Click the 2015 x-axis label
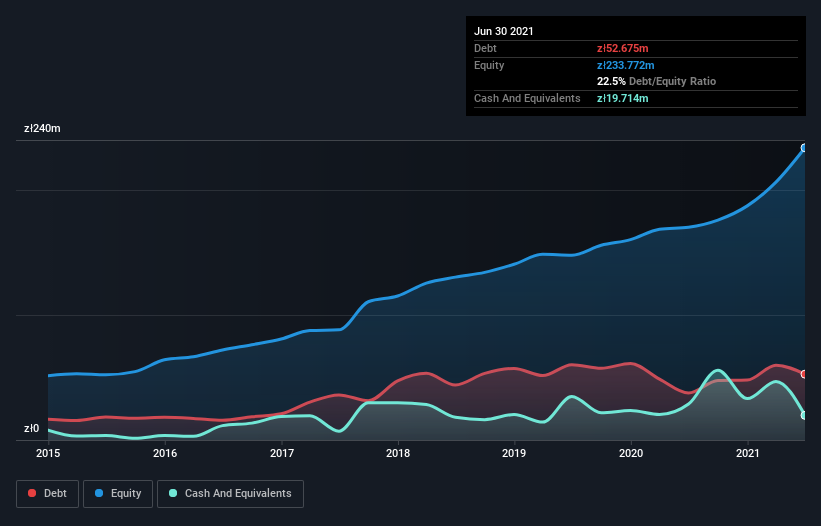The height and width of the screenshot is (526, 821). click(x=48, y=453)
